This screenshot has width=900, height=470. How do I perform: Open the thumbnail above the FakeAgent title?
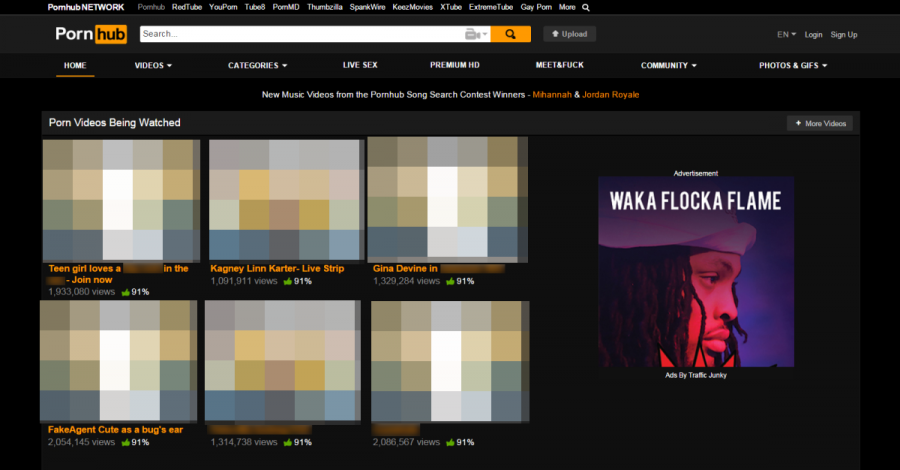[x=118, y=361]
